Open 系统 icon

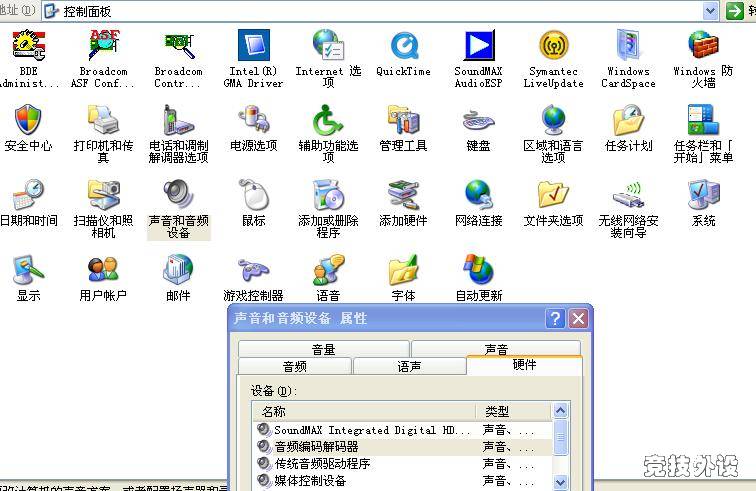tap(703, 194)
